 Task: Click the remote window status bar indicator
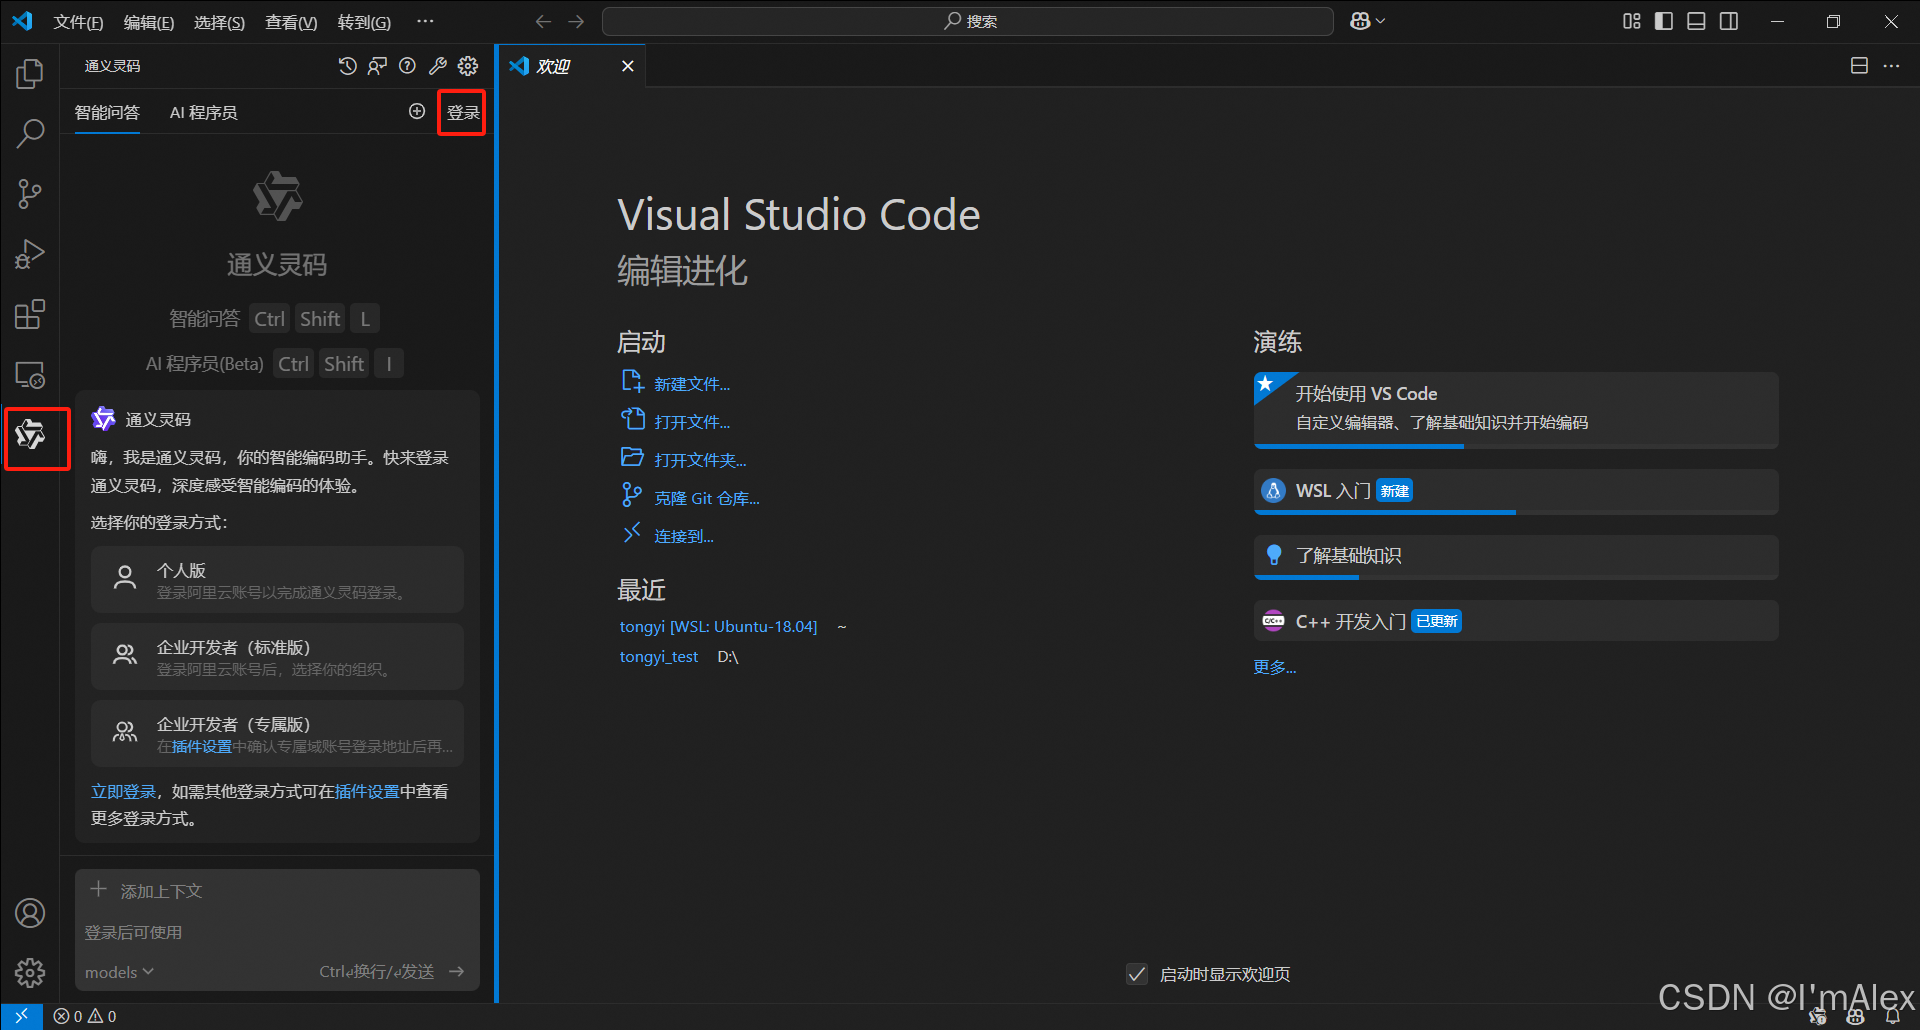tap(21, 1016)
